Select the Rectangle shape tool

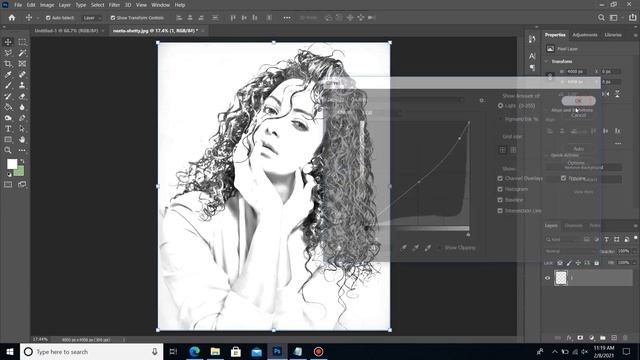coord(8,140)
